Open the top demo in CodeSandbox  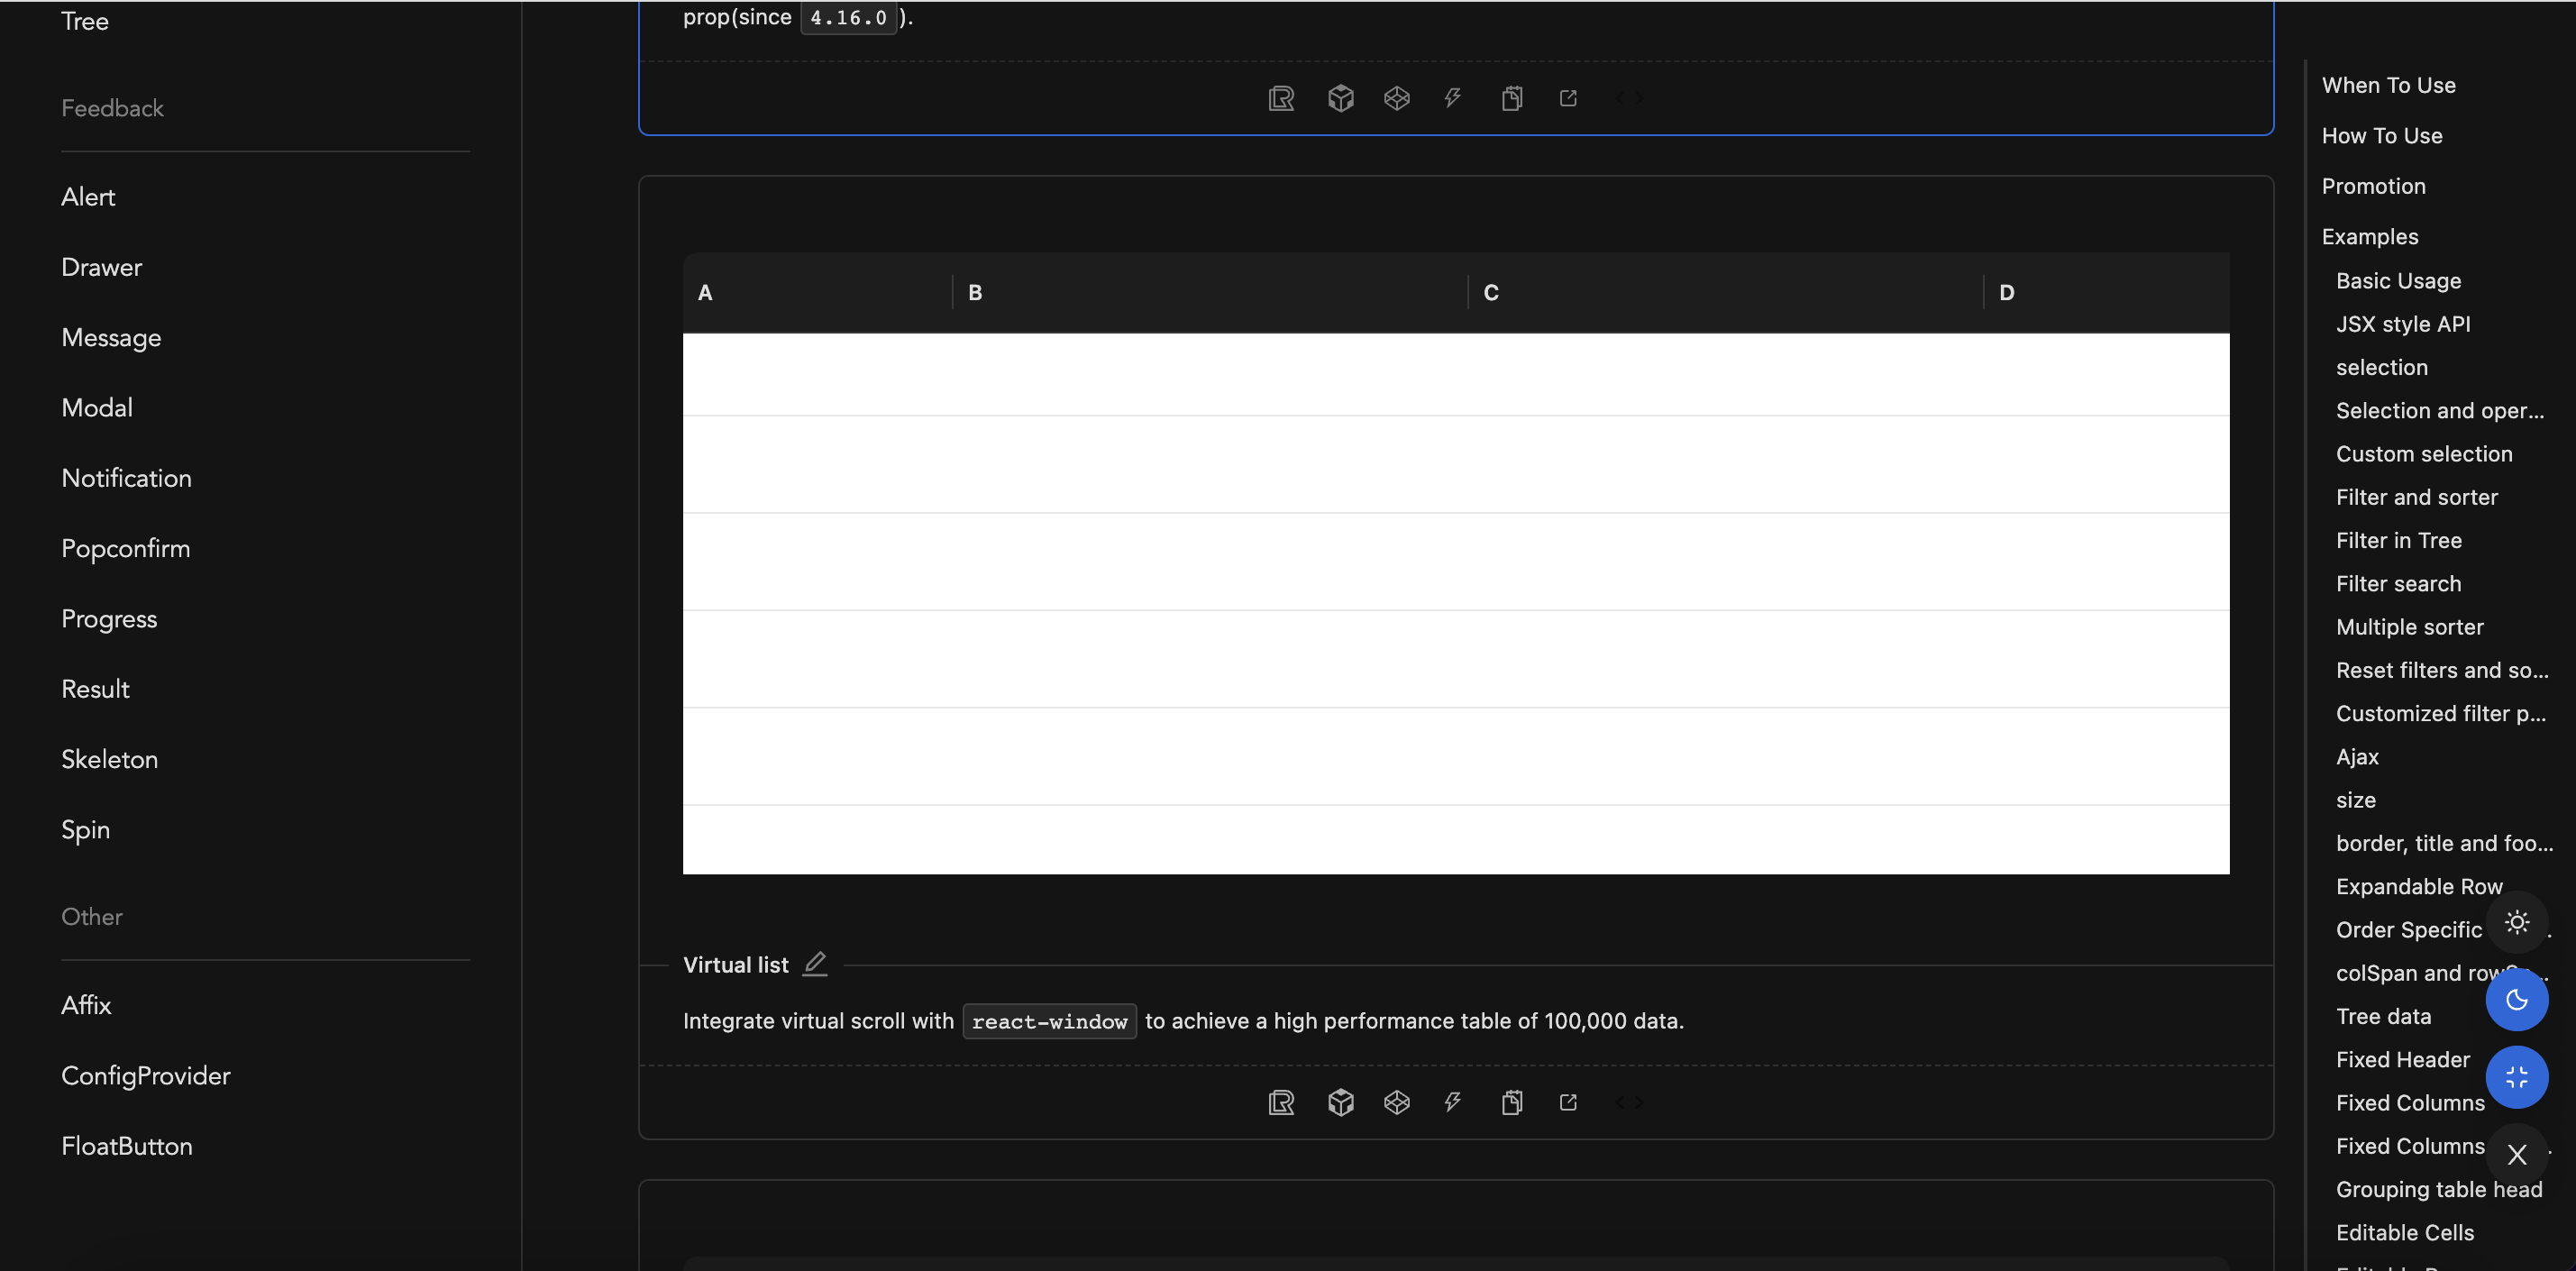tap(1340, 98)
